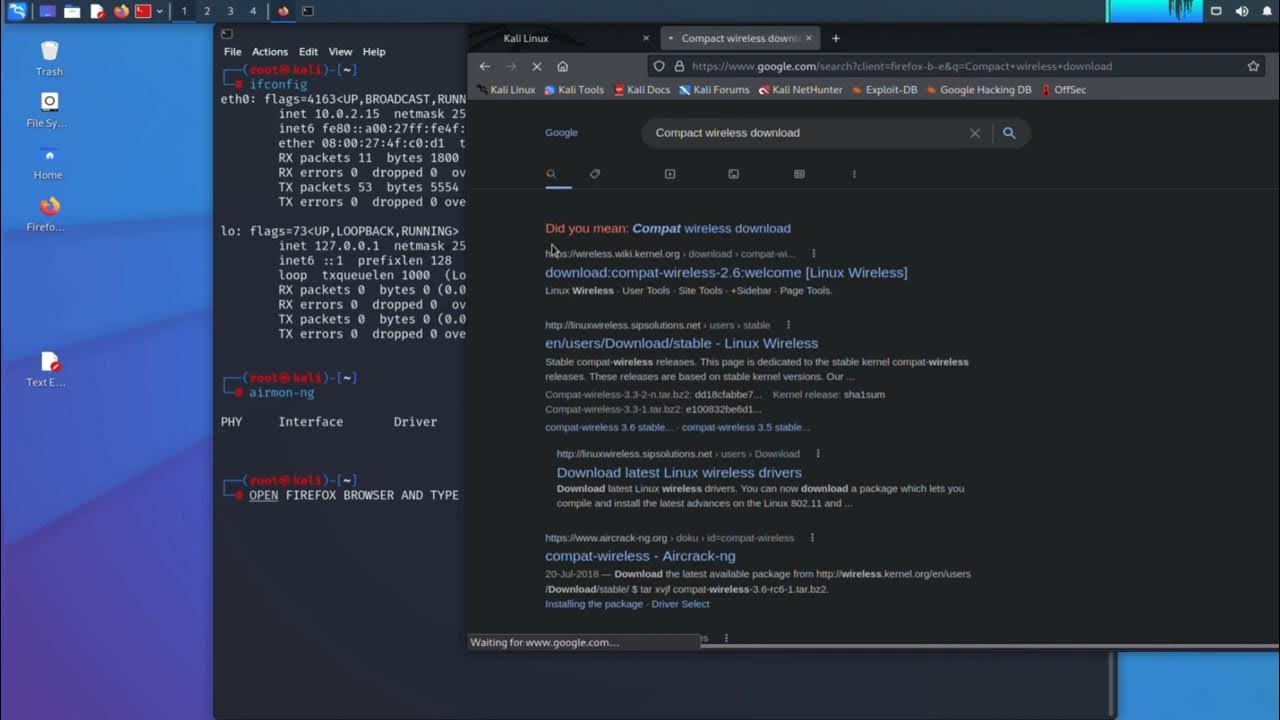Stop loading the page
Viewport: 1280px width, 720px height.
[537, 66]
